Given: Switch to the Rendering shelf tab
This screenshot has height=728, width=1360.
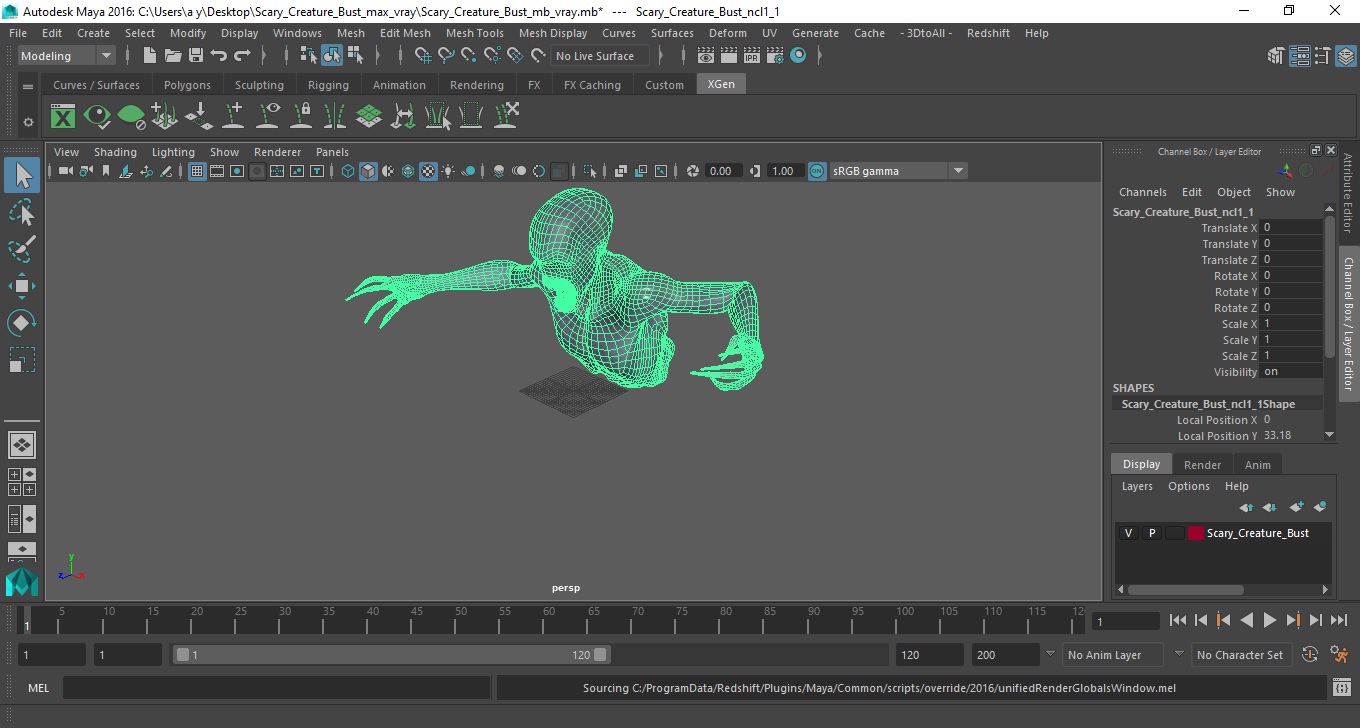Looking at the screenshot, I should coord(476,85).
